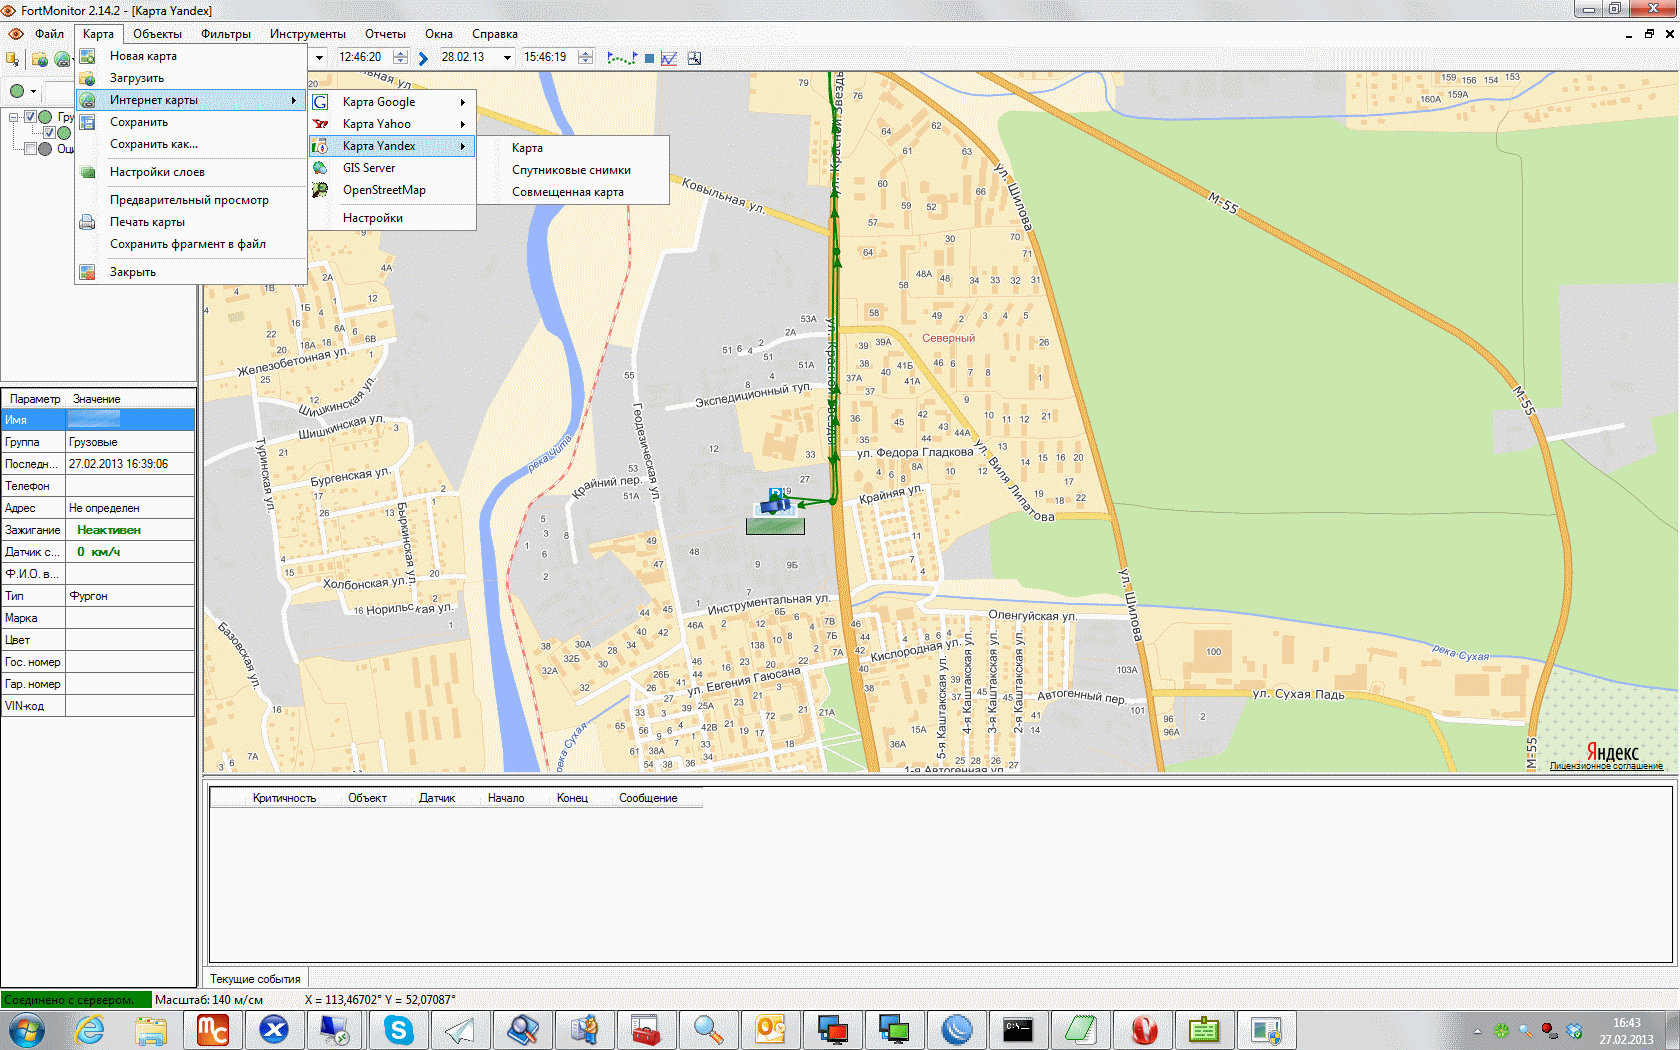Image resolution: width=1680 pixels, height=1050 pixels.
Task: Select Спутниковые снимки from Yandex submenu
Action: [571, 170]
